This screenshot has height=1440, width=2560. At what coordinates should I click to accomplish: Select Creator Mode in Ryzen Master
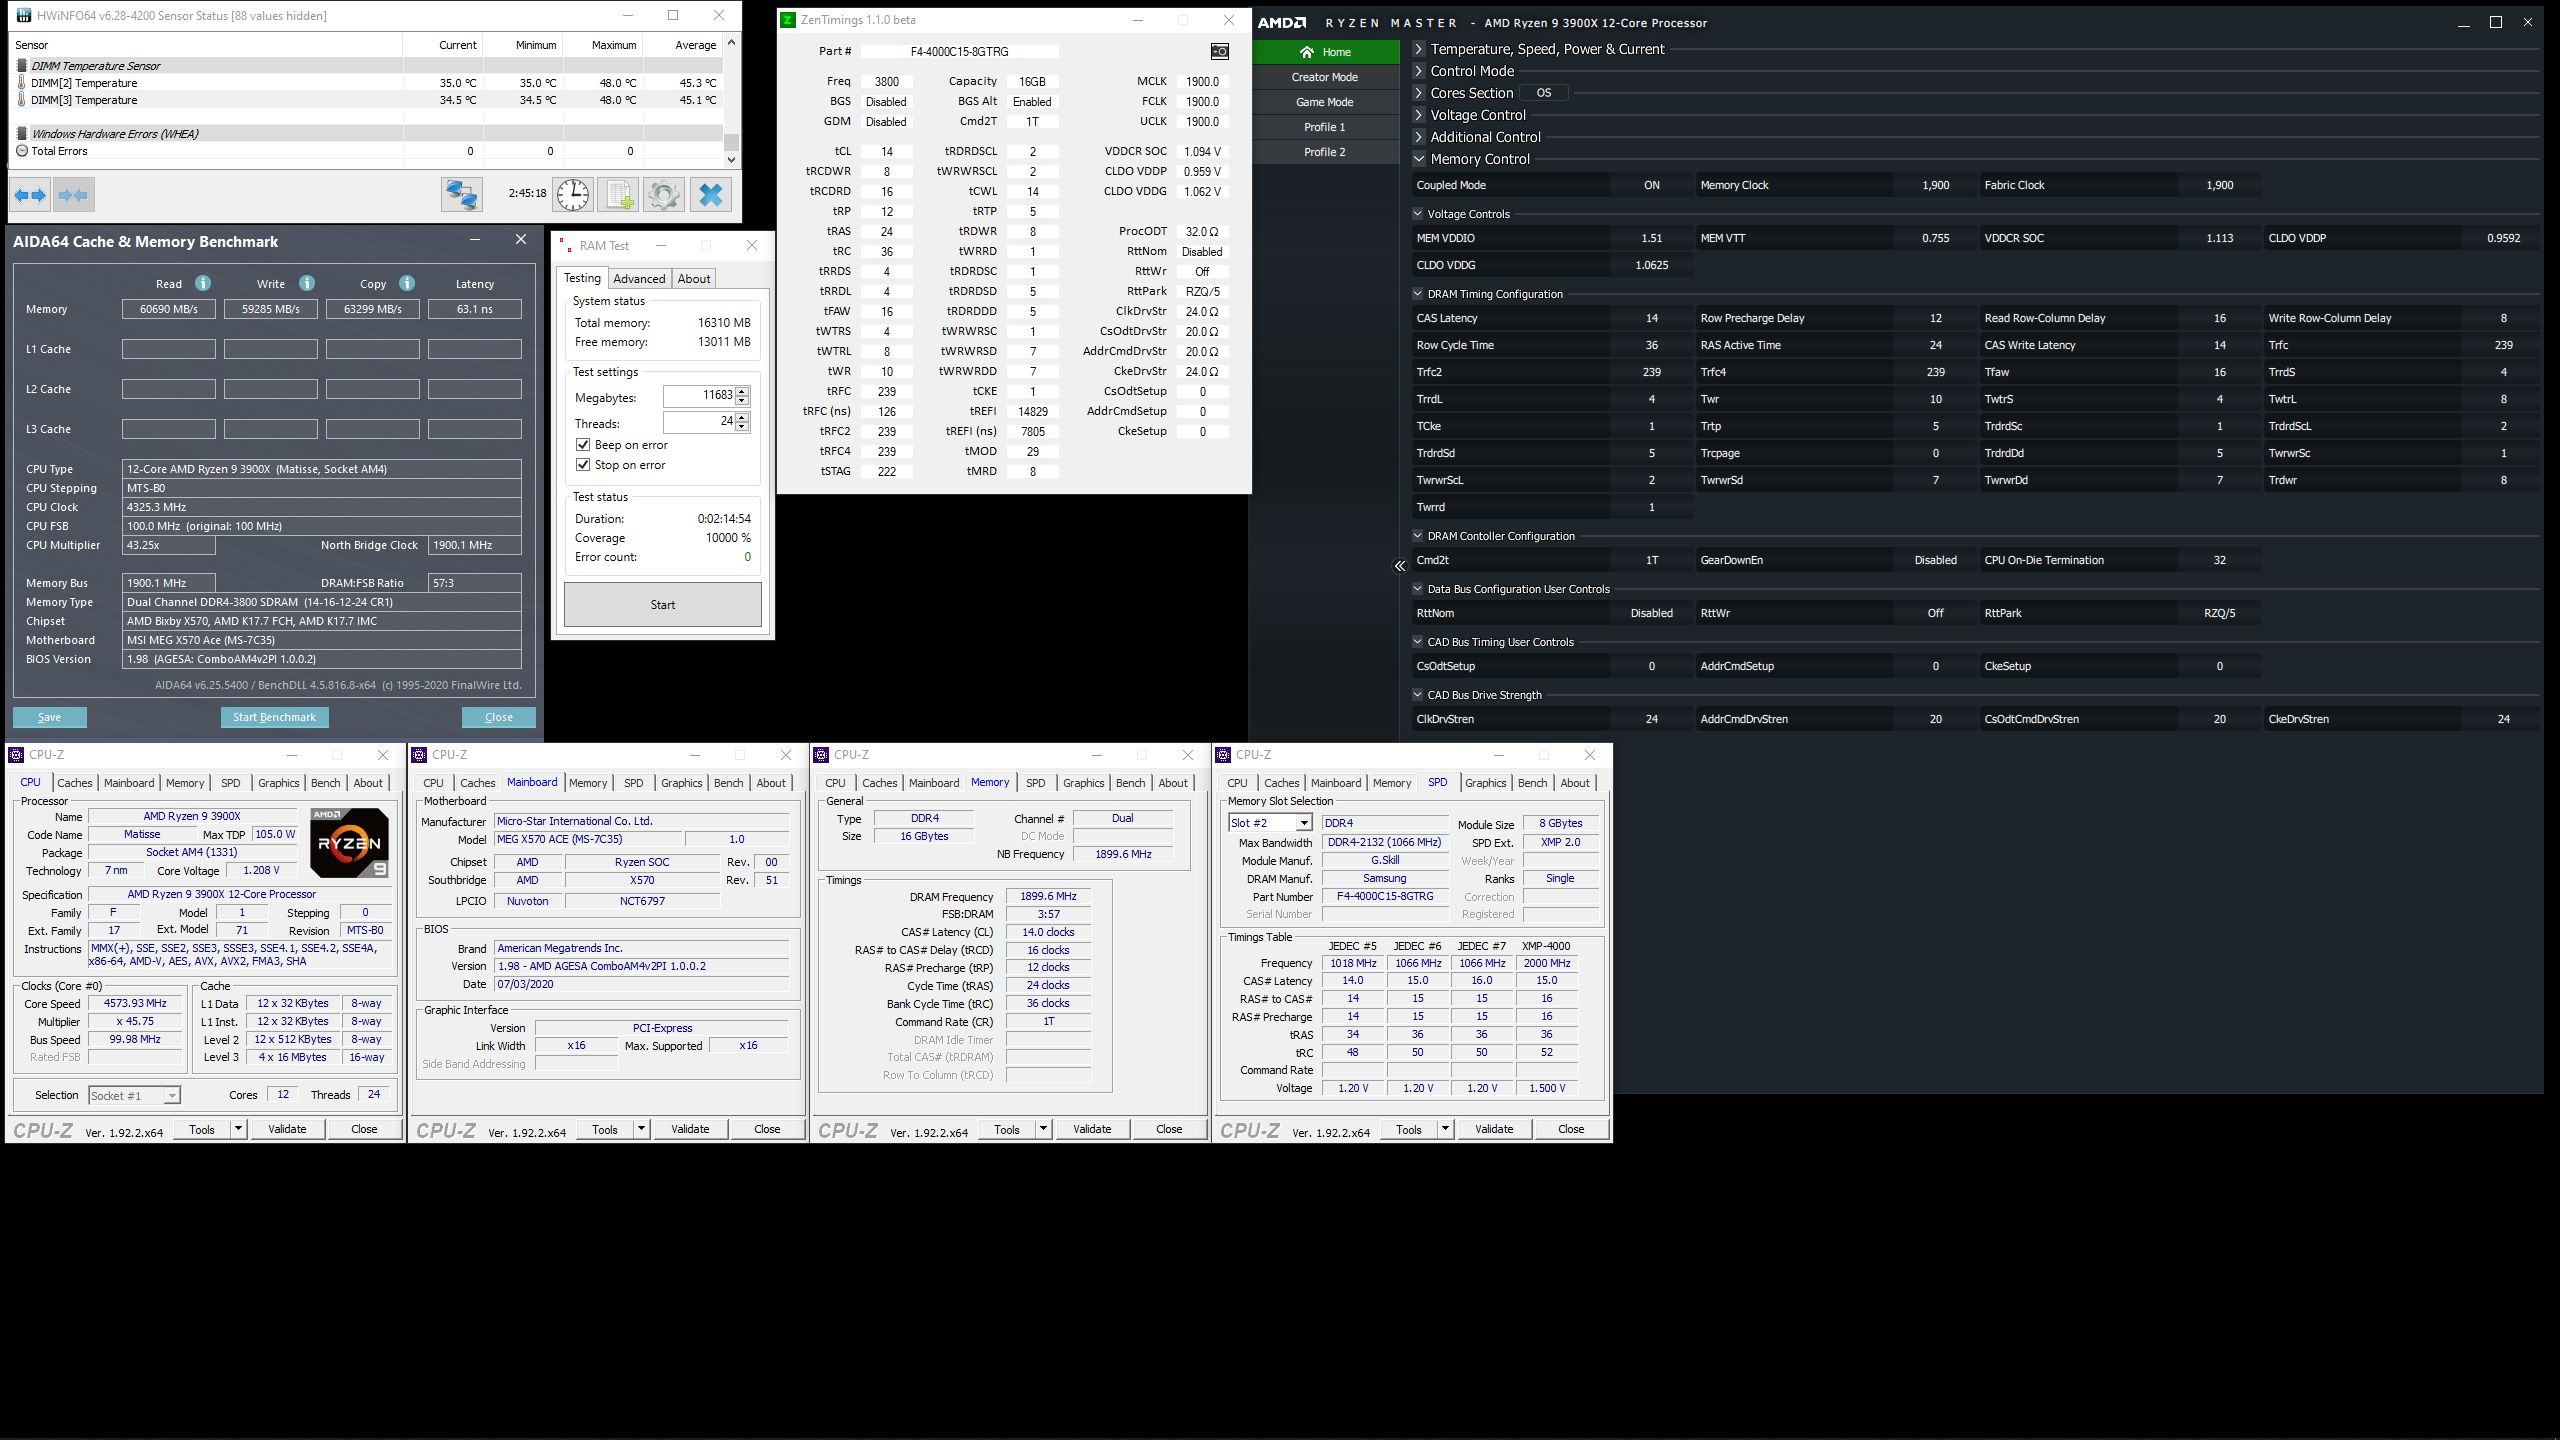1325,77
